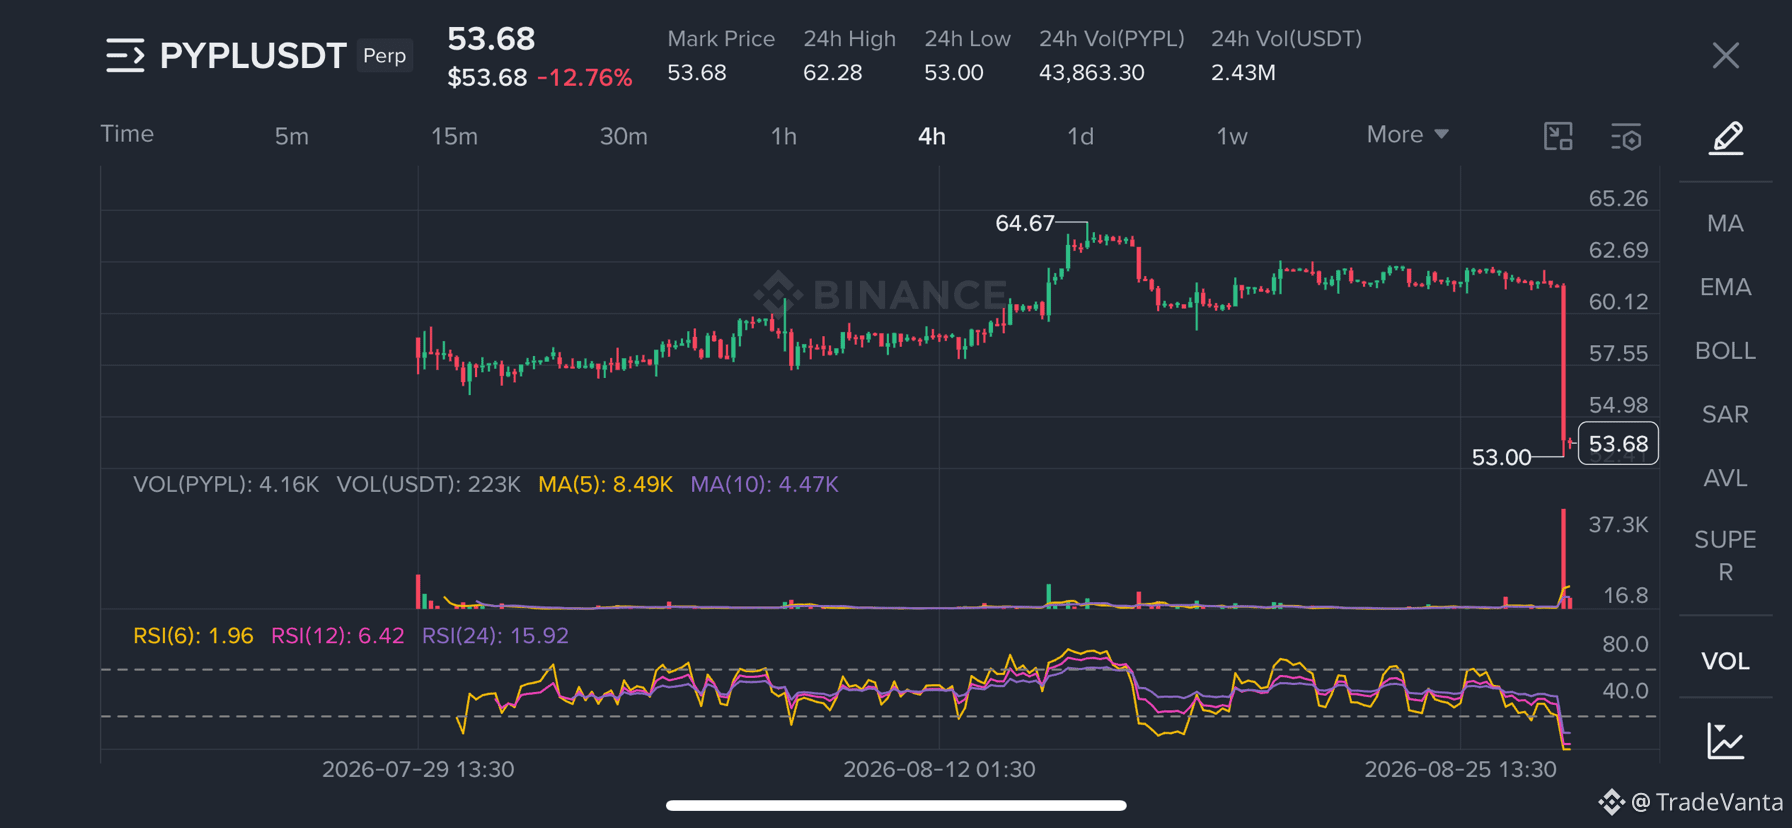Toggle the chart layout split icon
This screenshot has height=828, width=1792.
1558,136
